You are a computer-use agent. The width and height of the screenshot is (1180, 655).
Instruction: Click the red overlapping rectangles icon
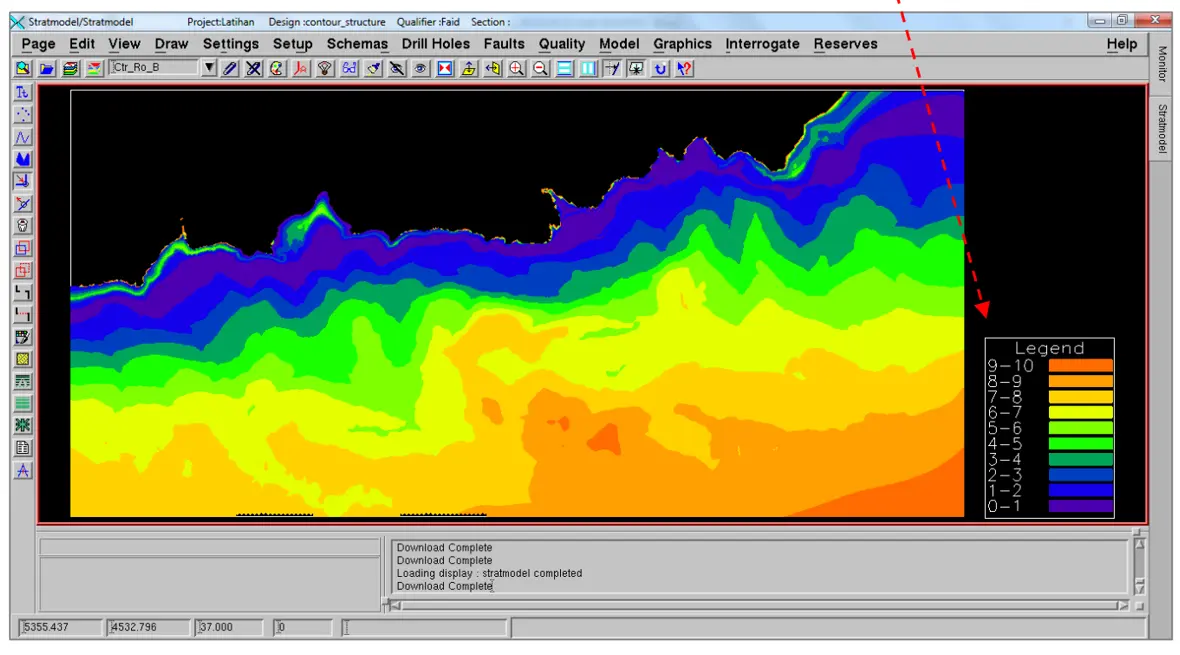point(23,270)
